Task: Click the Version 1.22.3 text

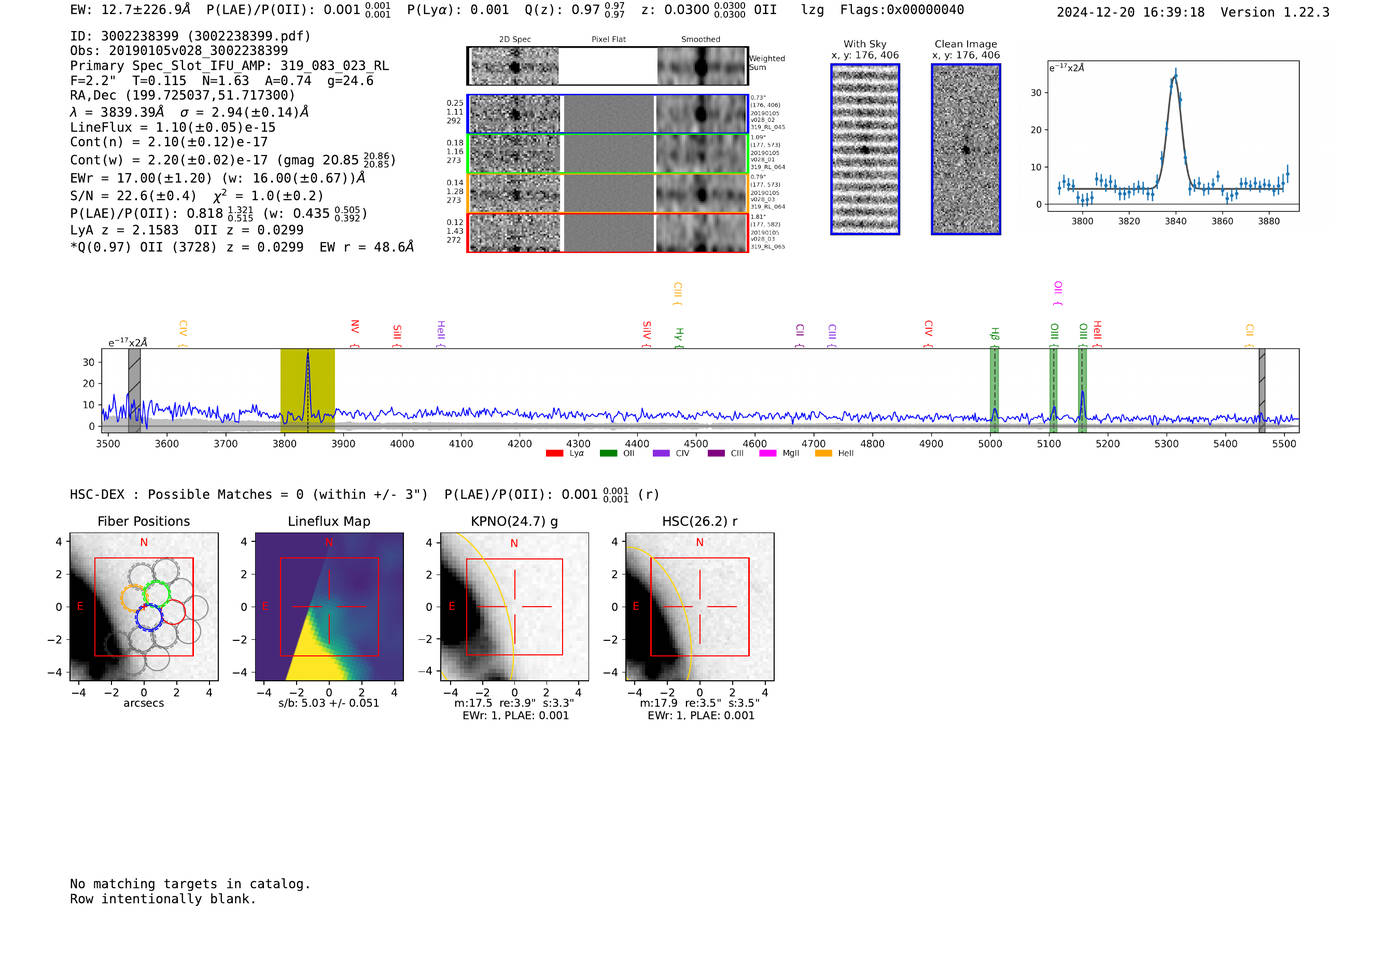Action: coord(1275,12)
